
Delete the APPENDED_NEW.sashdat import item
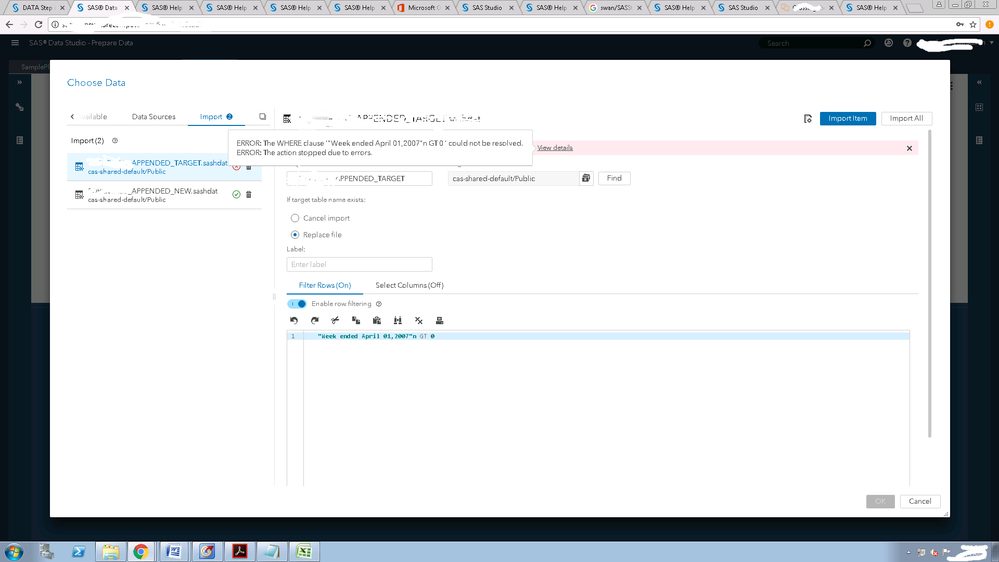click(x=248, y=194)
